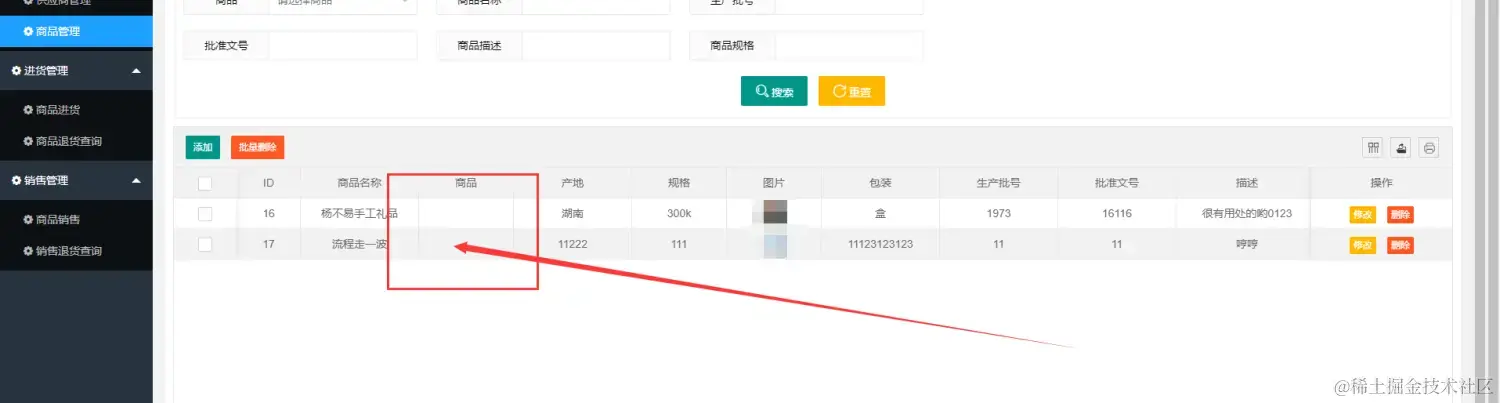Click the cell 很有用处的哟0123
Viewport: 1500px width, 403px height.
click(1247, 214)
